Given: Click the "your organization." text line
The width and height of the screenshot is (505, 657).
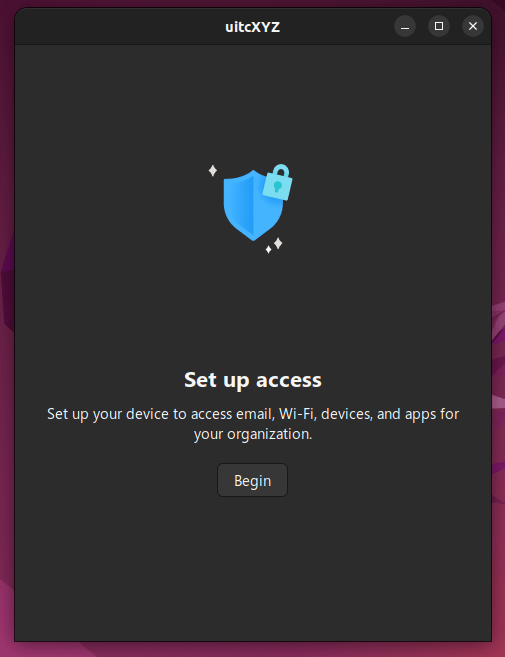Looking at the screenshot, I should pyautogui.click(x=253, y=434).
